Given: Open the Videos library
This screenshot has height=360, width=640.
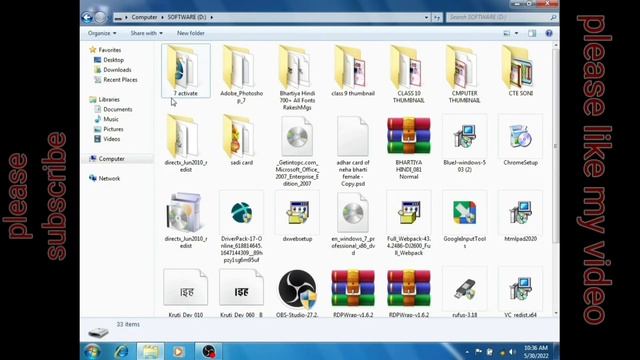Looking at the screenshot, I should point(107,139).
